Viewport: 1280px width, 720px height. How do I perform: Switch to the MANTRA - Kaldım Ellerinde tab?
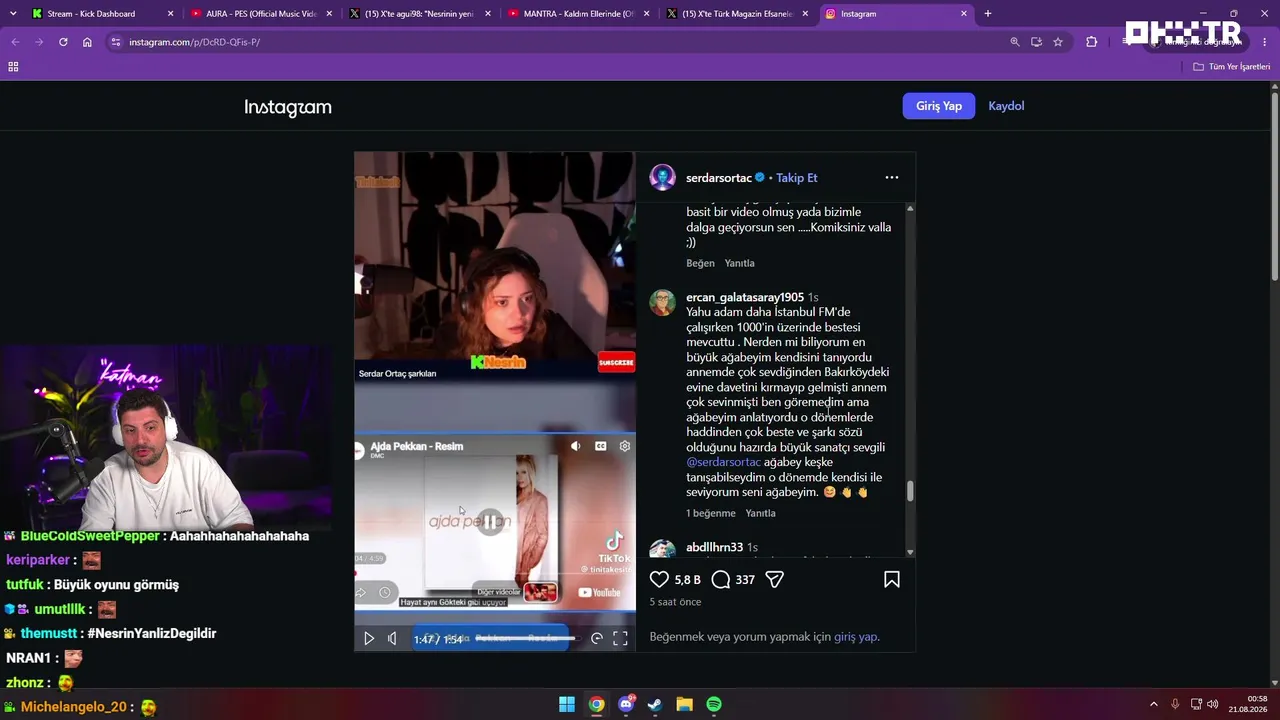click(579, 14)
